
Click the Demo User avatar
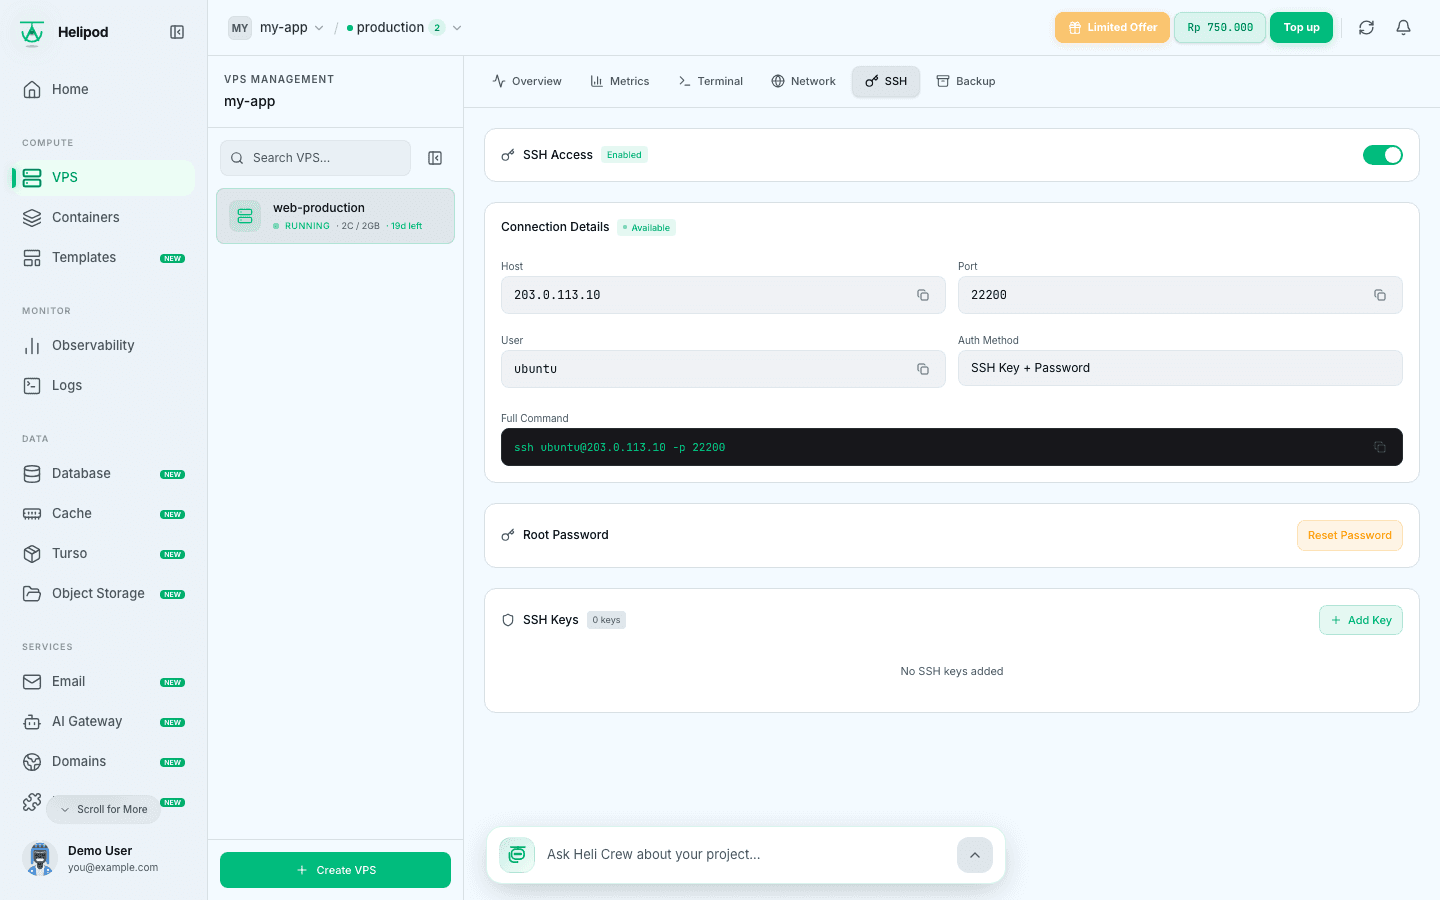click(40, 858)
